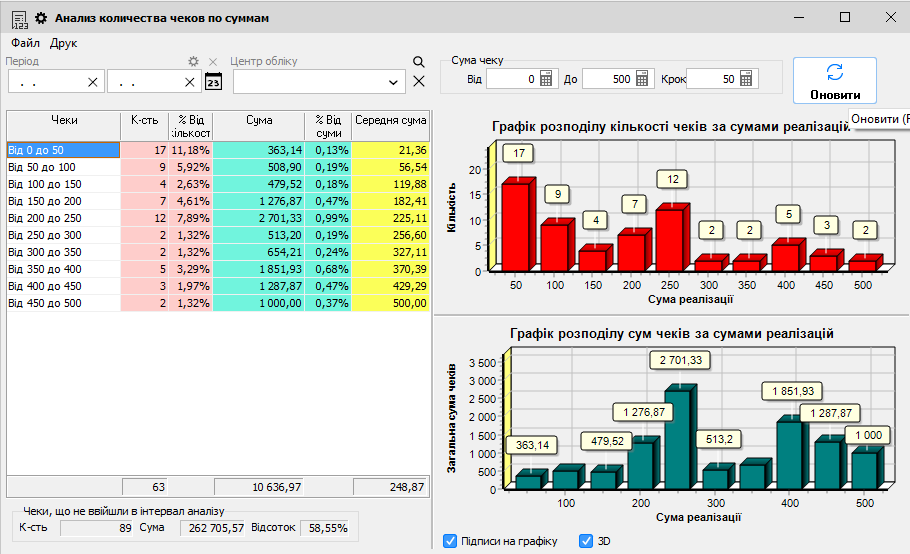Open calculator for the Від amount field
The height and width of the screenshot is (554, 910).
(546, 79)
